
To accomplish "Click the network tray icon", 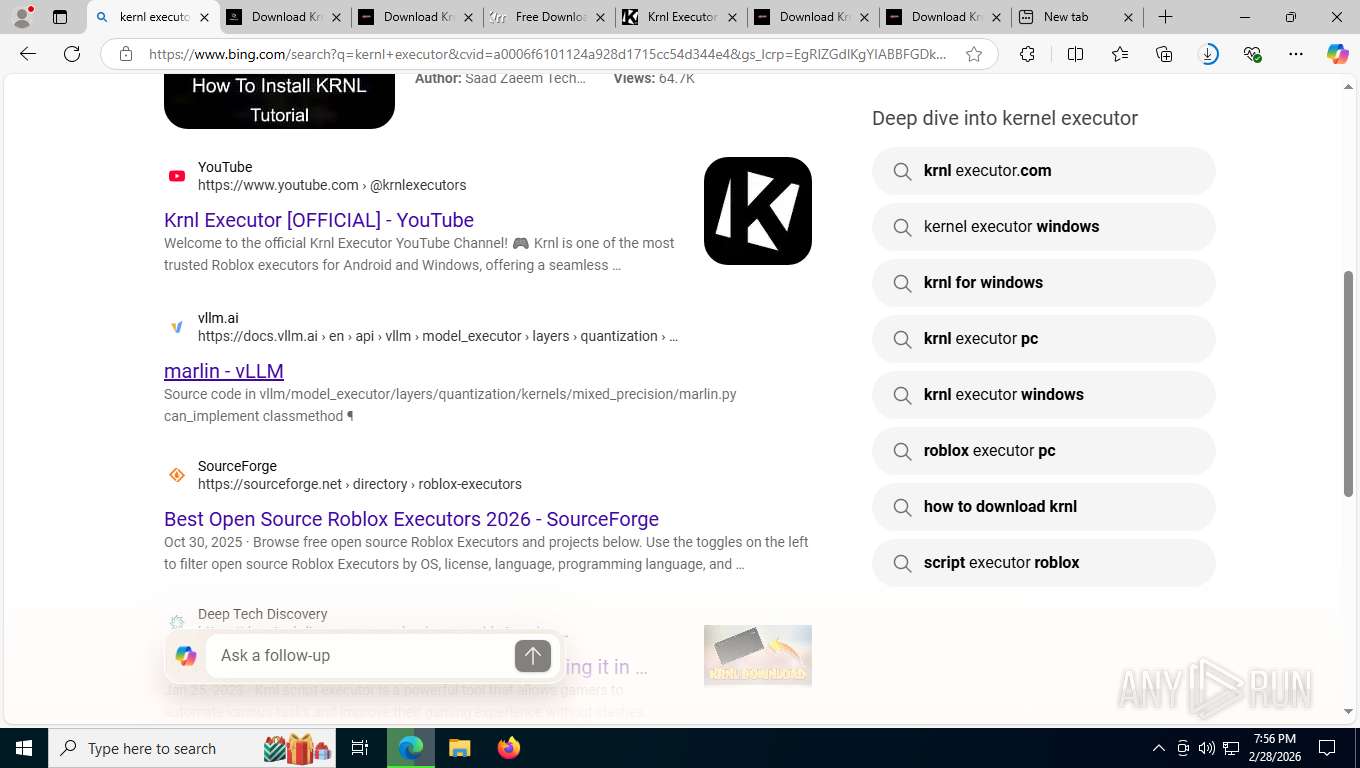I will coord(1231,748).
